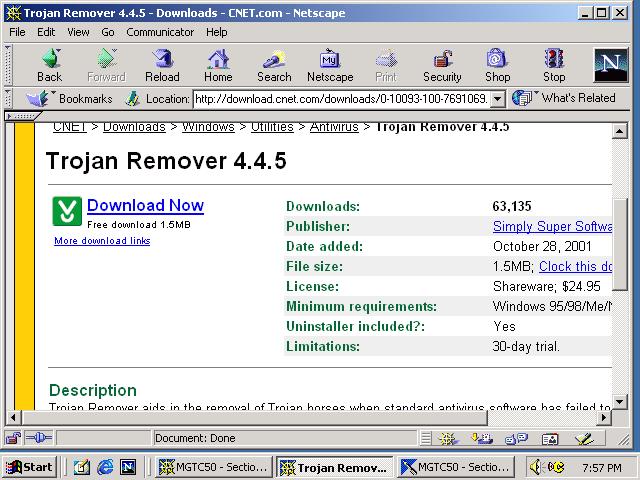Open the Windows breadcrumb link
This screenshot has width=640, height=480.
pos(208,127)
